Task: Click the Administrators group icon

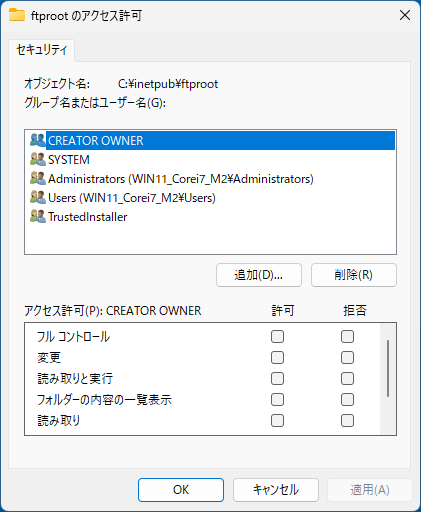Action: point(38,178)
